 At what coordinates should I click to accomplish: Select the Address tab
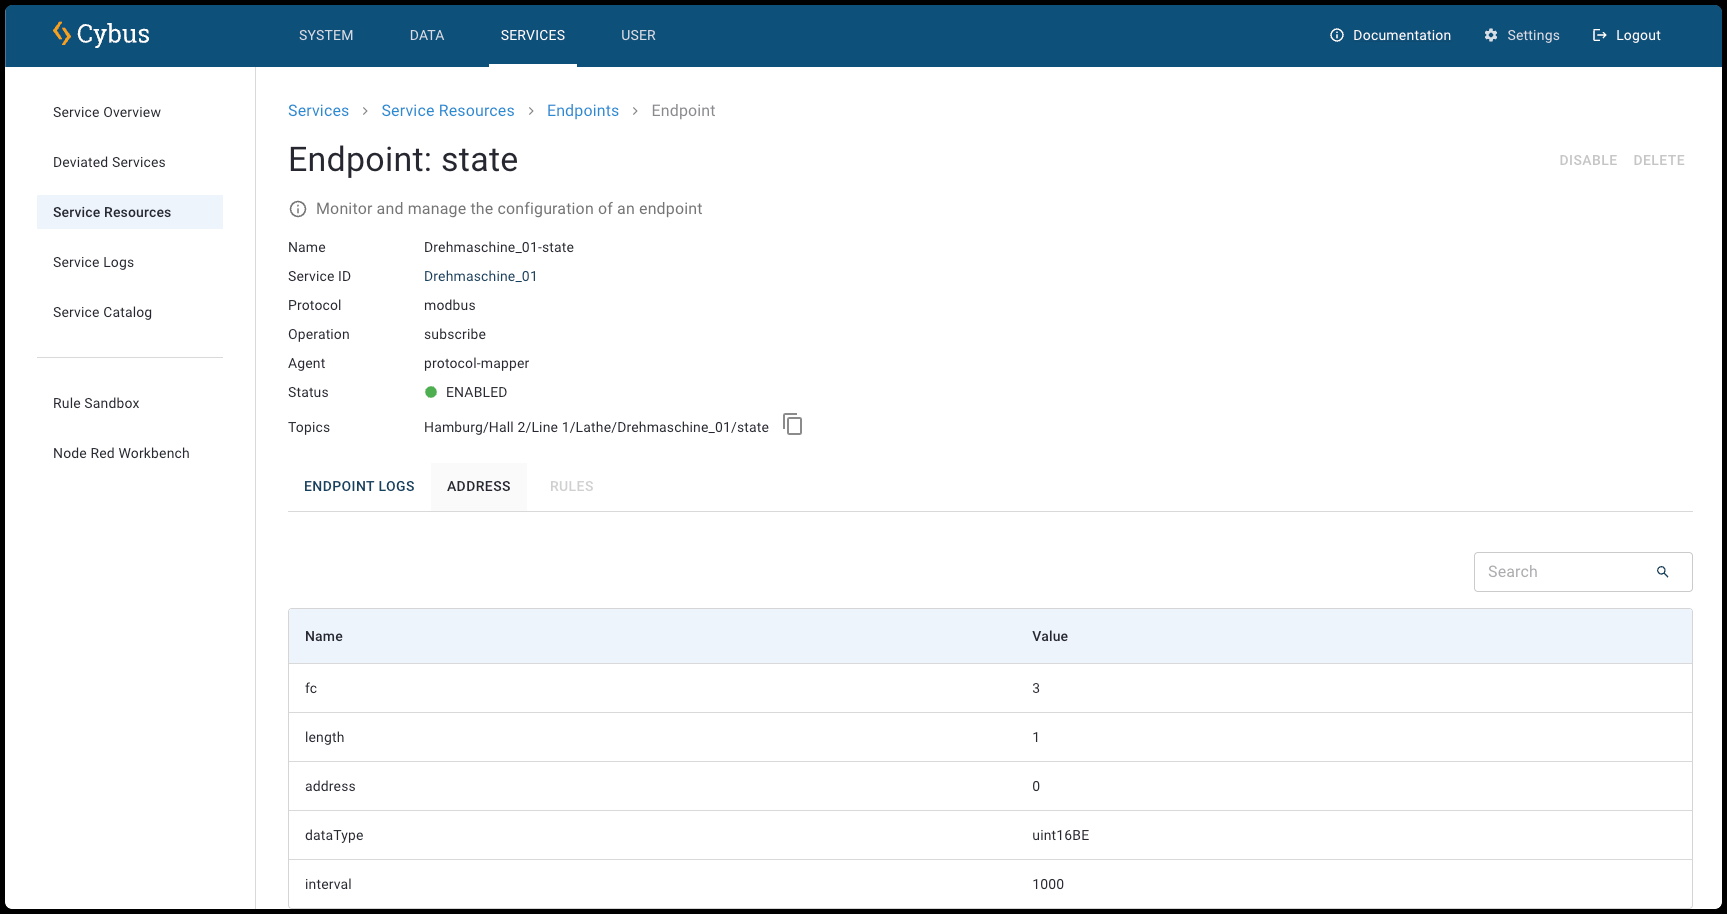tap(478, 486)
